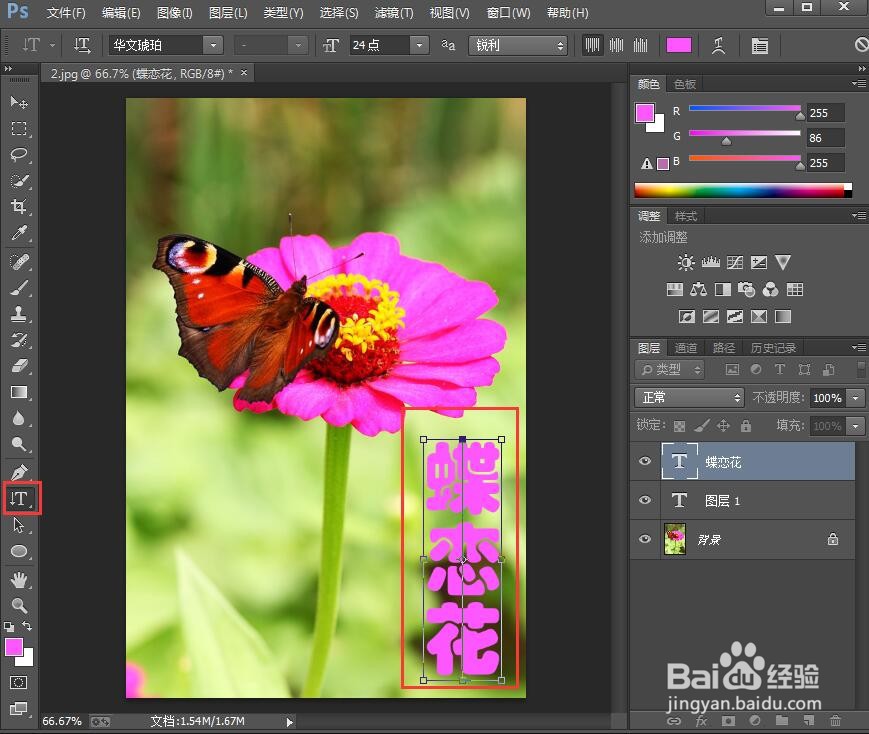
Task: Click the color spectrum ramp
Action: pos(743,191)
